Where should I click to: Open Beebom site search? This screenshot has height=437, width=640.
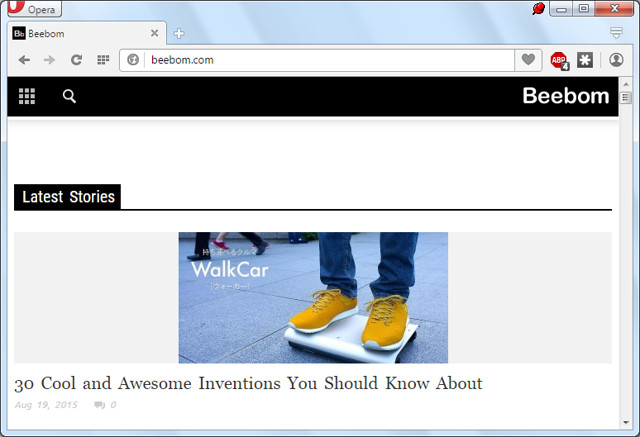[x=69, y=96]
